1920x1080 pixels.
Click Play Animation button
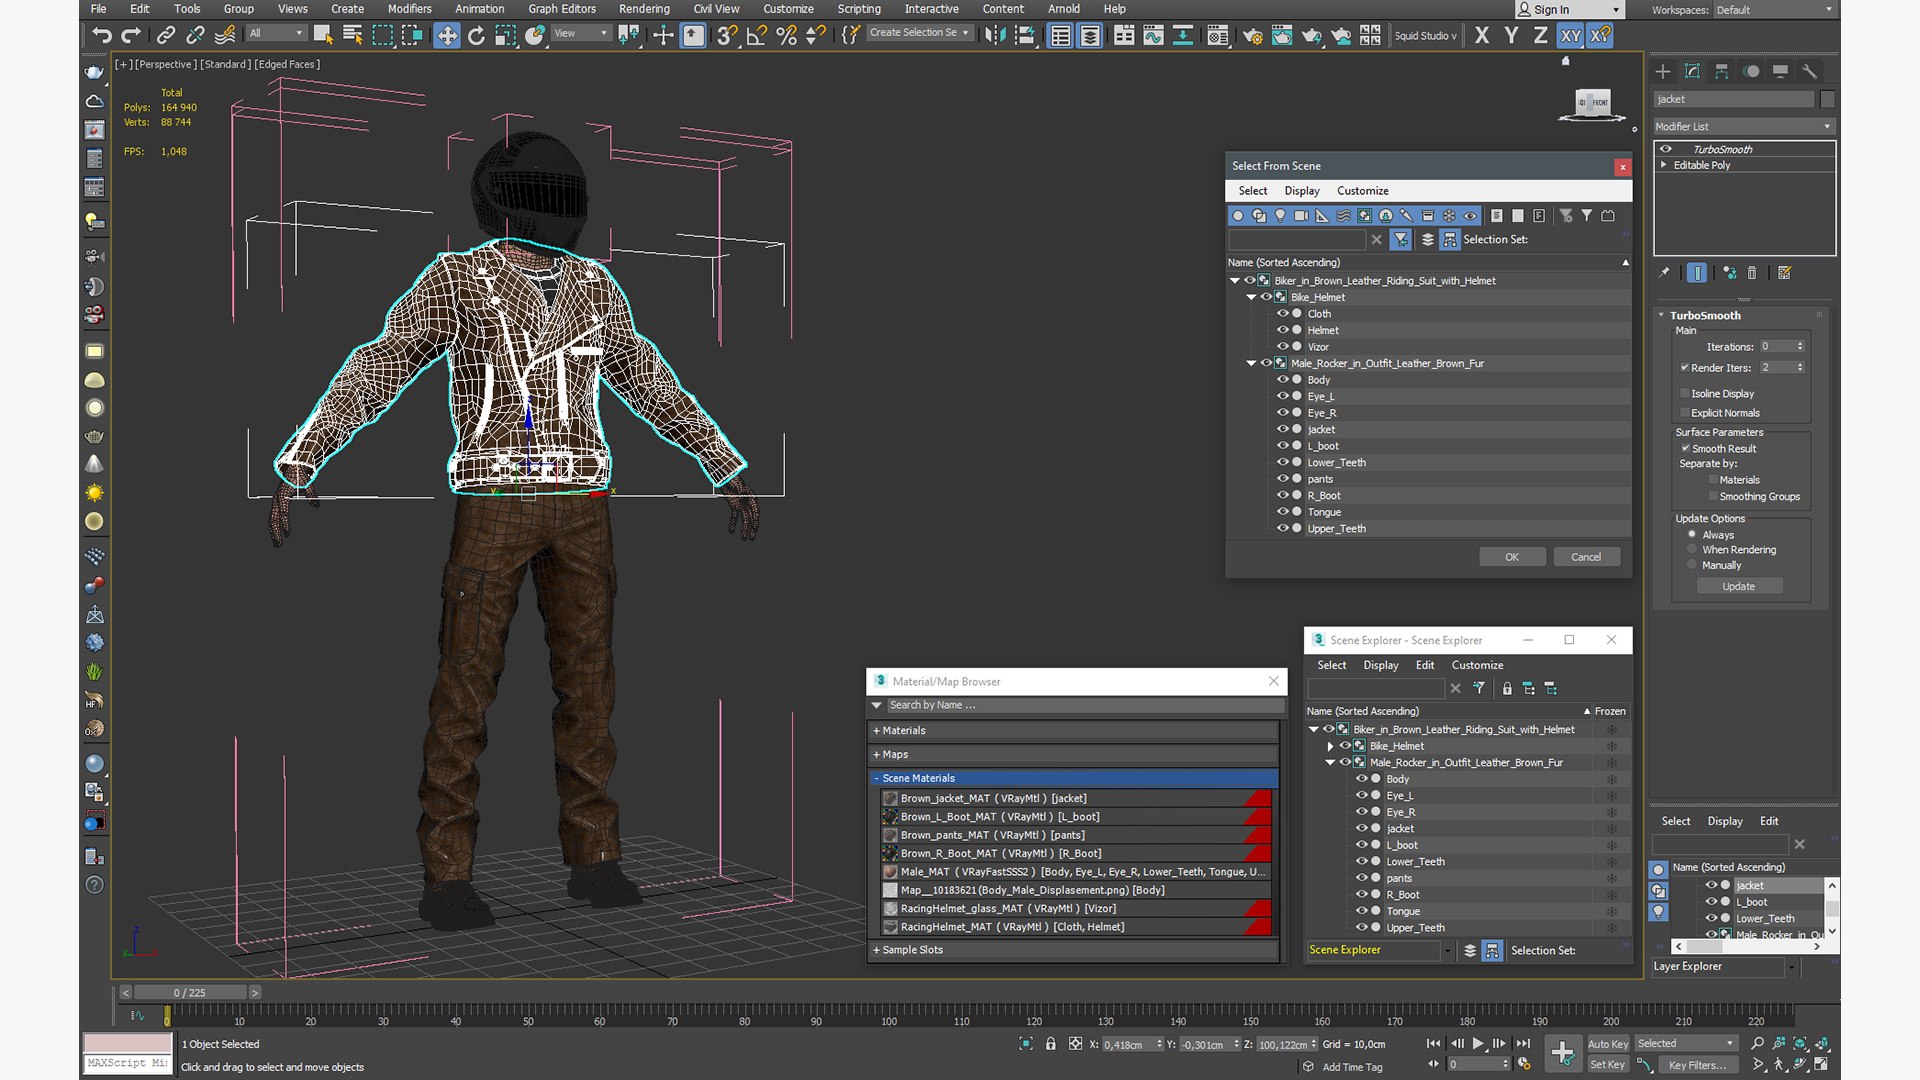[1478, 1043]
